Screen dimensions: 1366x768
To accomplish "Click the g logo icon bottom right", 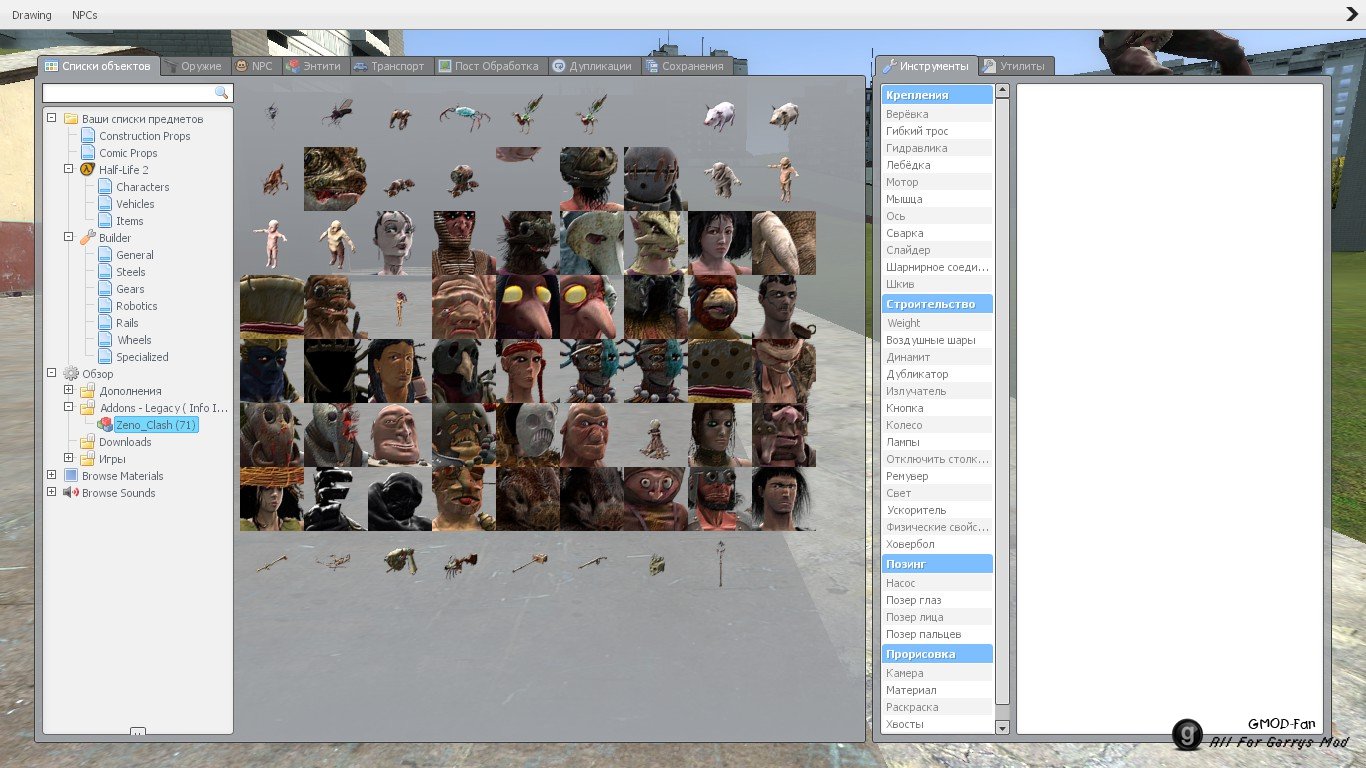I will tap(1187, 734).
